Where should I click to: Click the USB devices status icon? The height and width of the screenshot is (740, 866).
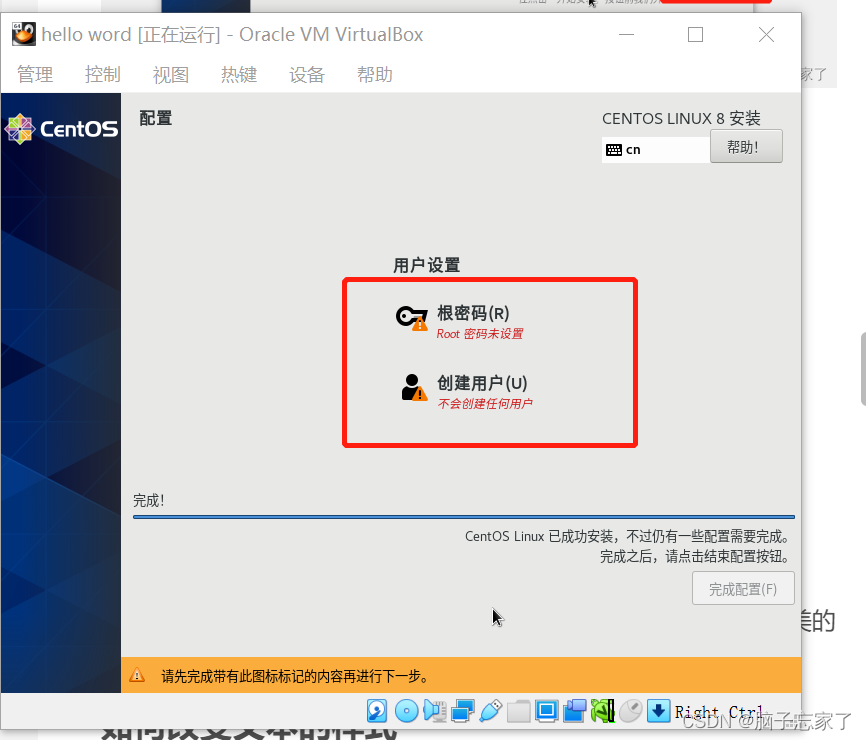pyautogui.click(x=491, y=711)
